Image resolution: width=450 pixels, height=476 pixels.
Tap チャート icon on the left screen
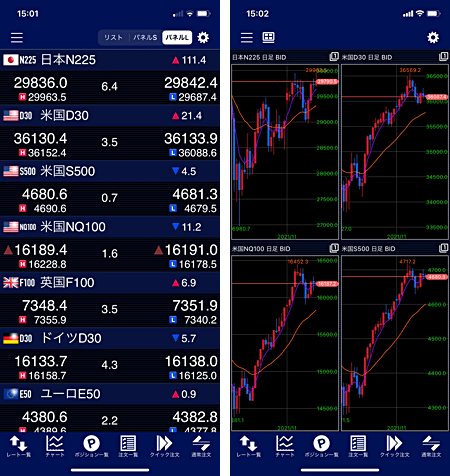click(x=55, y=447)
